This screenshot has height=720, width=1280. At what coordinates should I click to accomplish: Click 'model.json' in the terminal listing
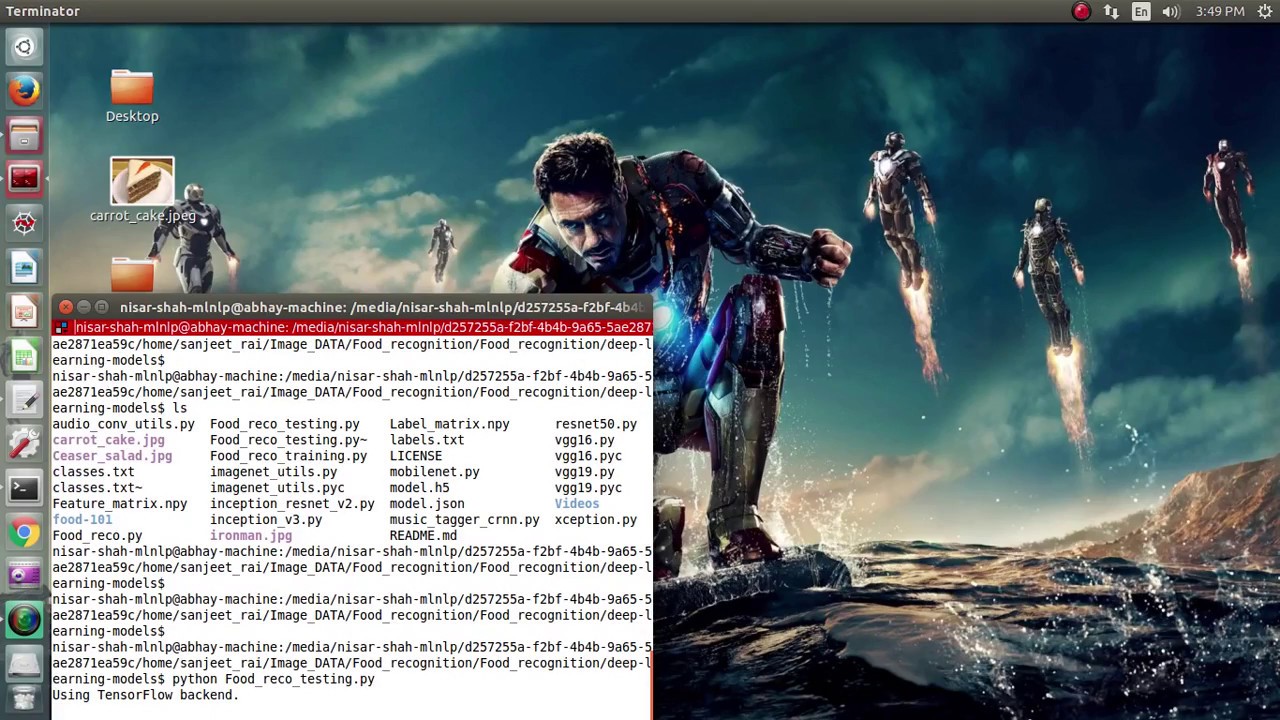[427, 504]
